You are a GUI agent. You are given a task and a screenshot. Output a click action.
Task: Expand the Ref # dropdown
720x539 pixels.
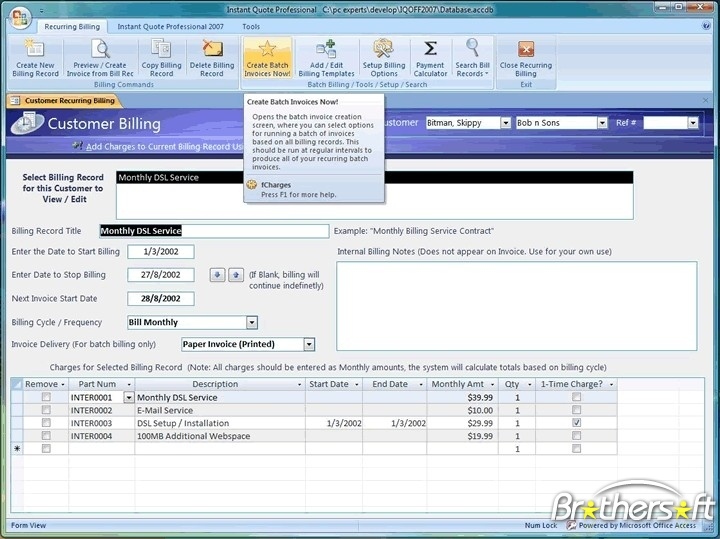coord(692,123)
